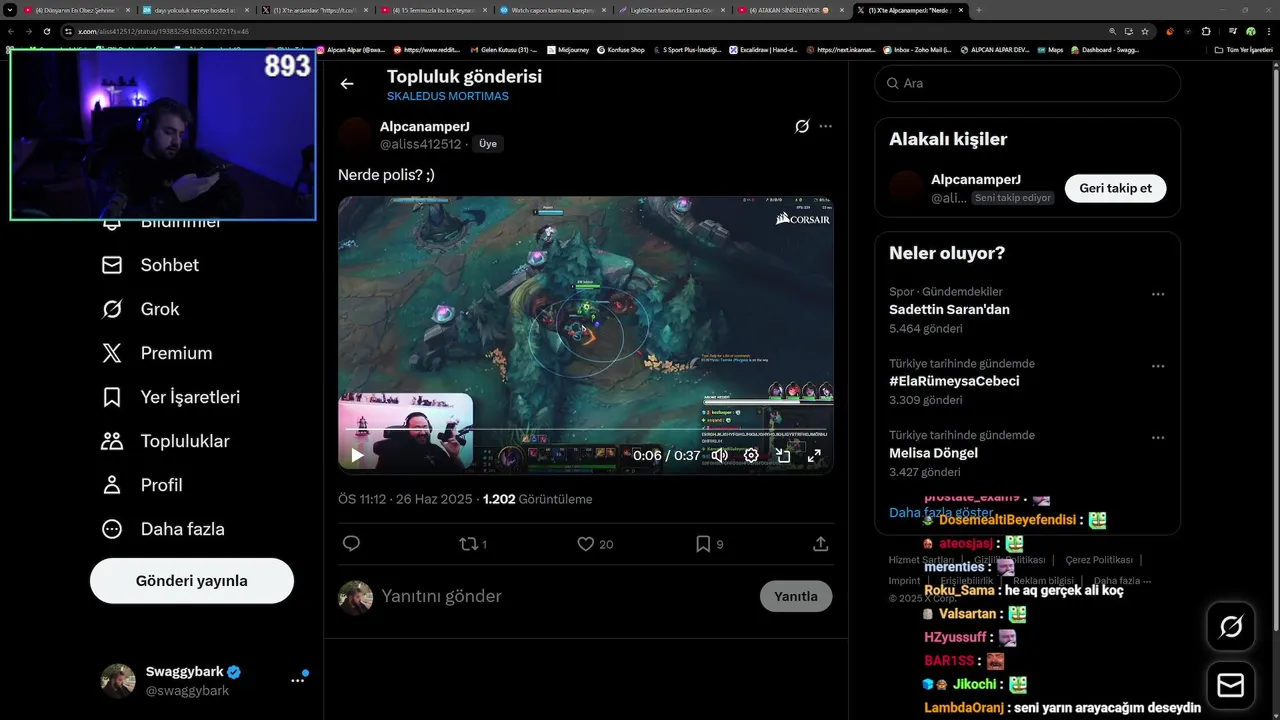Bookmark this page with the star icon
Image resolution: width=1280 pixels, height=720 pixels.
pyautogui.click(x=1145, y=31)
